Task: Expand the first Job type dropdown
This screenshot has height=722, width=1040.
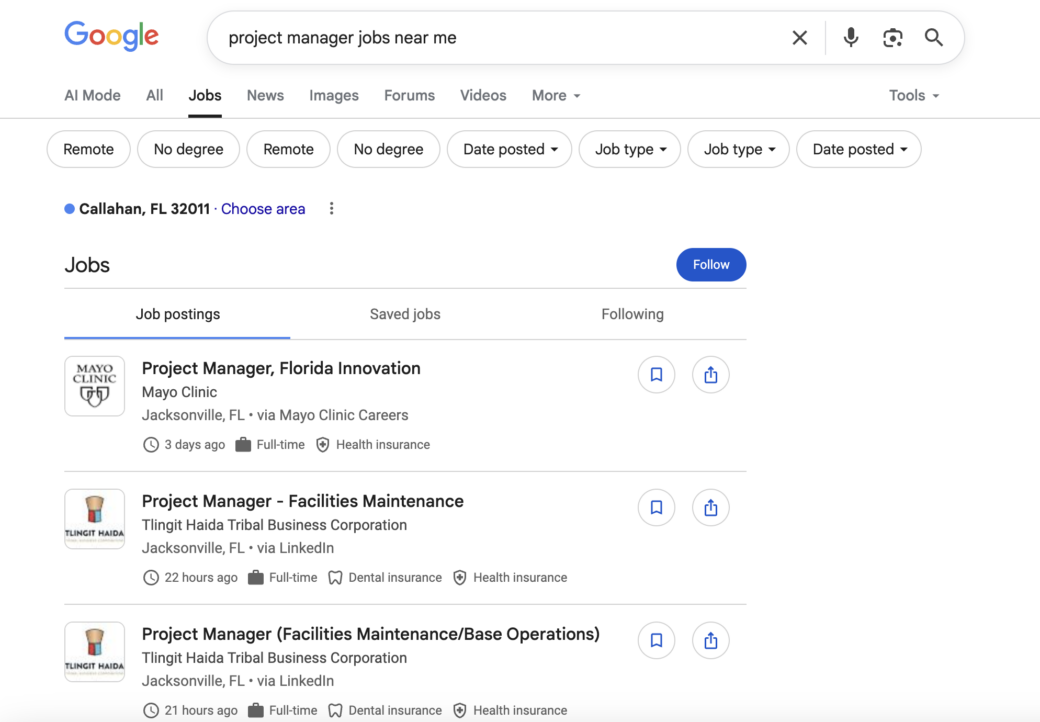Action: pos(630,149)
